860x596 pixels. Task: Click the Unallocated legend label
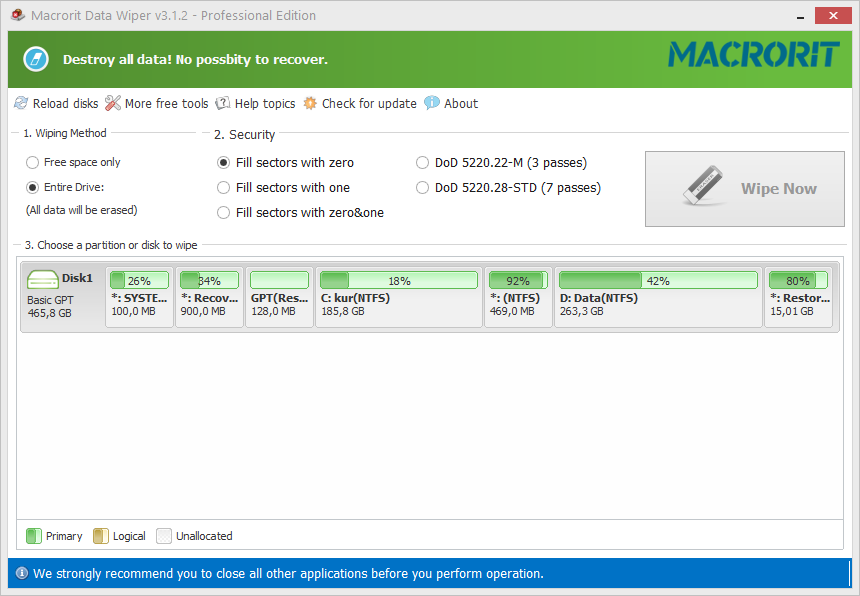[204, 536]
